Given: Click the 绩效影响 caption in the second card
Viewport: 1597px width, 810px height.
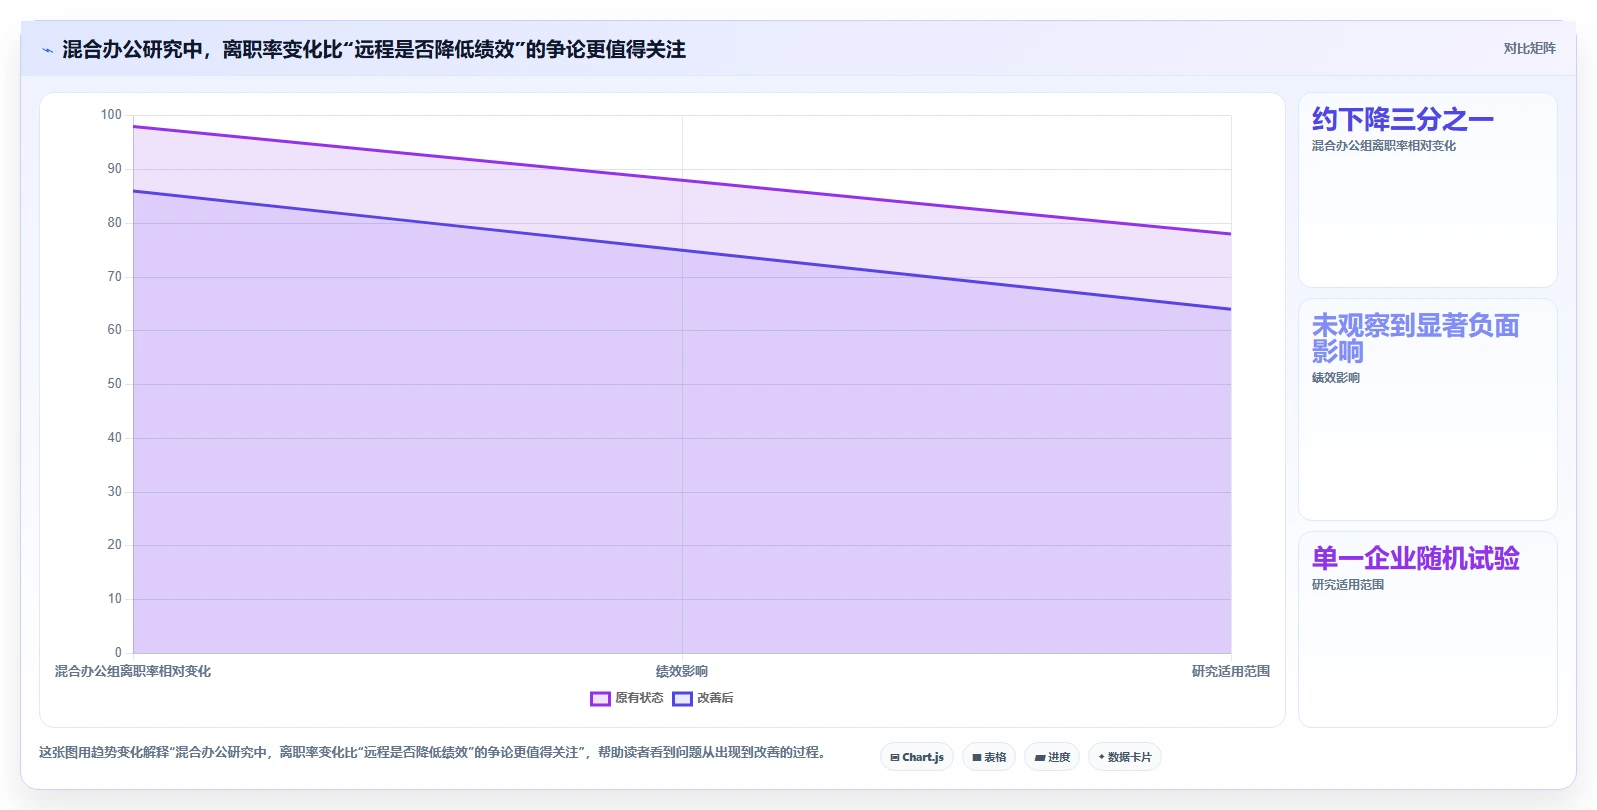Looking at the screenshot, I should coord(1335,378).
